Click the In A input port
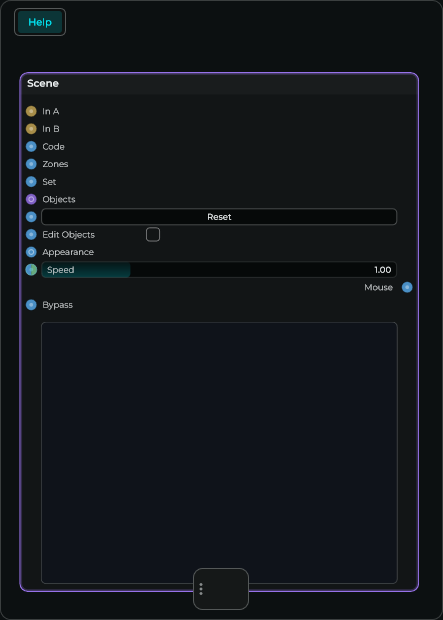 [x=31, y=112]
